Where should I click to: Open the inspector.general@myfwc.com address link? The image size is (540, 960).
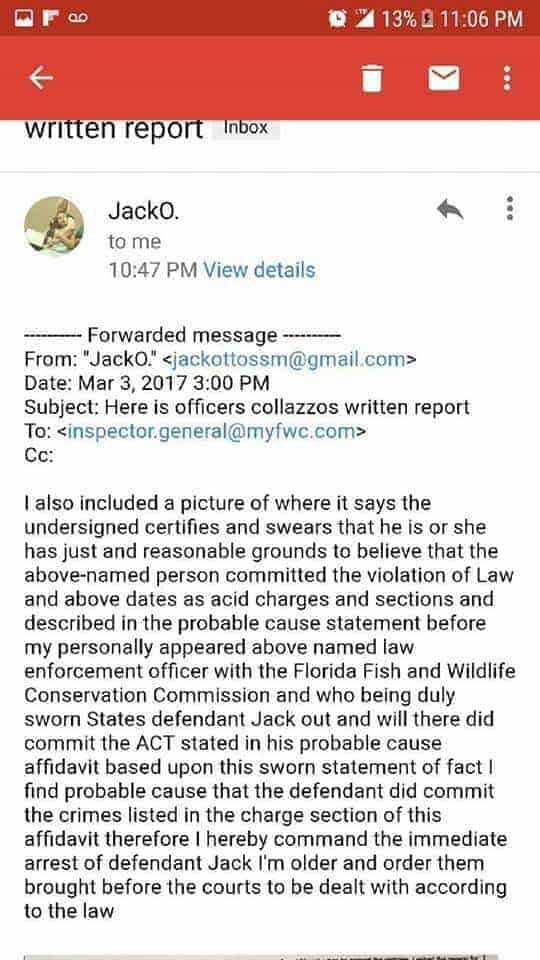coord(212,432)
